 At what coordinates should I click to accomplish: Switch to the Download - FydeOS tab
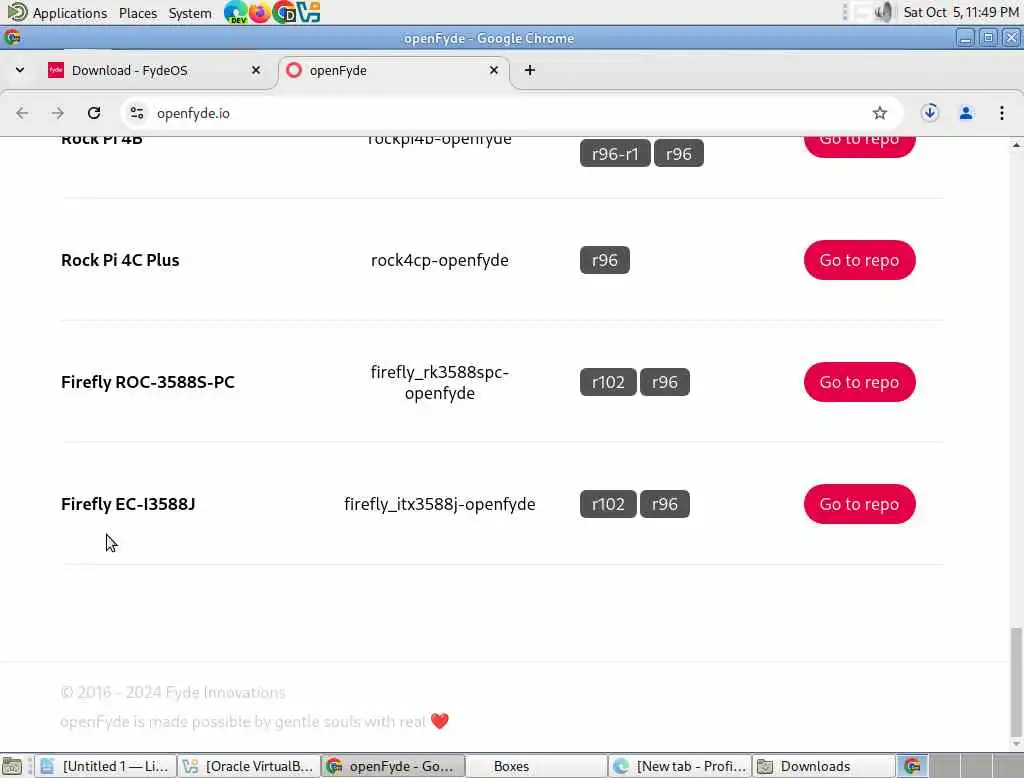pyautogui.click(x=155, y=70)
